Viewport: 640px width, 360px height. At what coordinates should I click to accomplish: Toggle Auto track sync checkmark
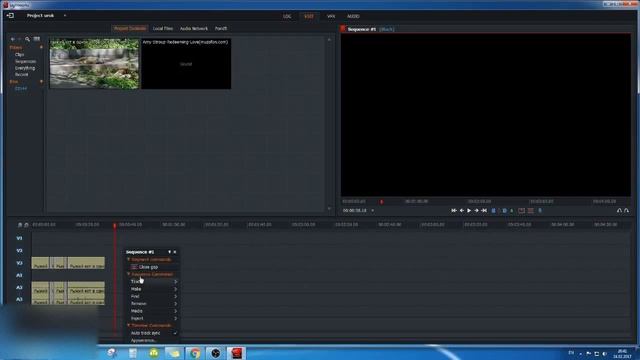point(175,333)
